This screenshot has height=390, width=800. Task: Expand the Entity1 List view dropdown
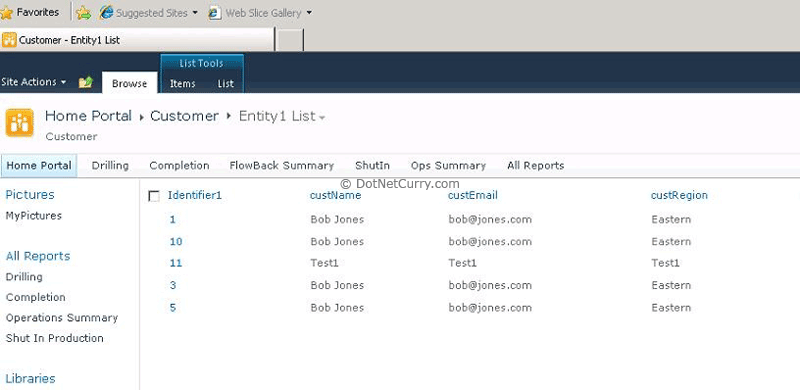coord(322,118)
